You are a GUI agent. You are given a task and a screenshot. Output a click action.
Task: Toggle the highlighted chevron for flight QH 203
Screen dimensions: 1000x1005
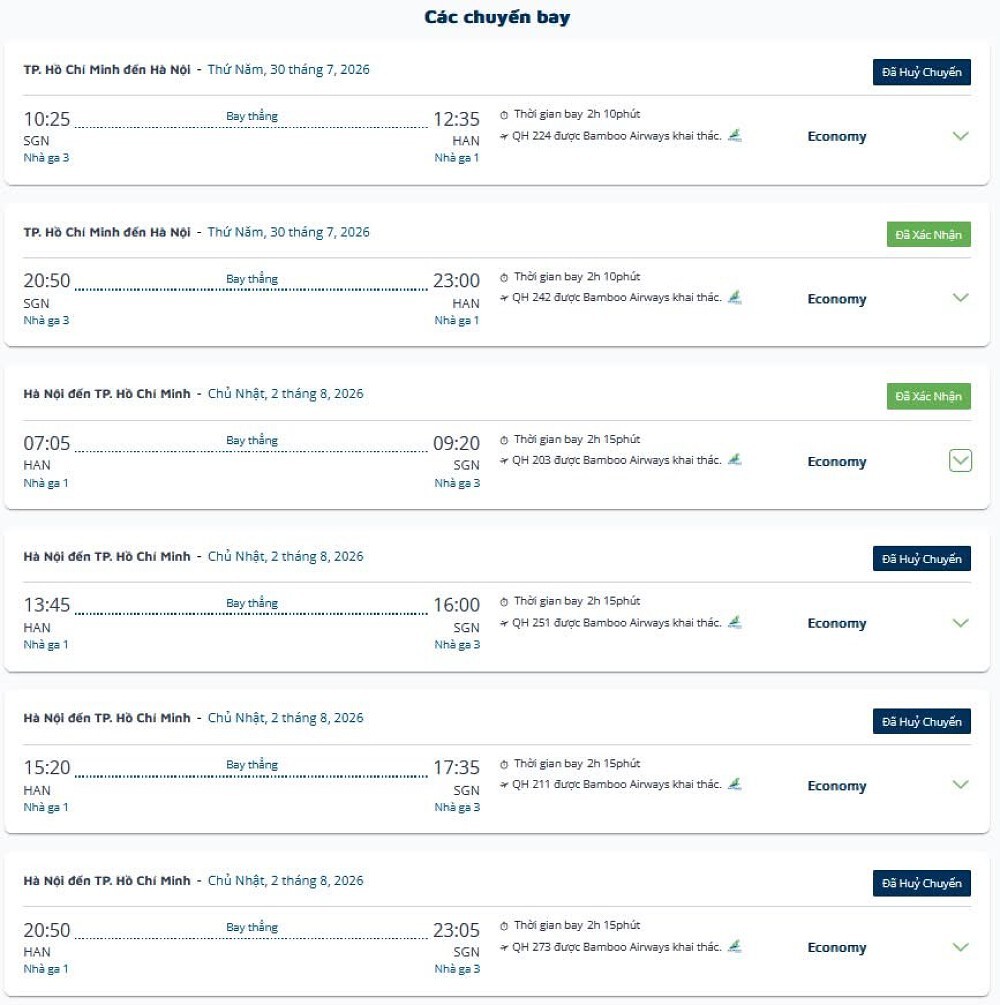tap(960, 460)
